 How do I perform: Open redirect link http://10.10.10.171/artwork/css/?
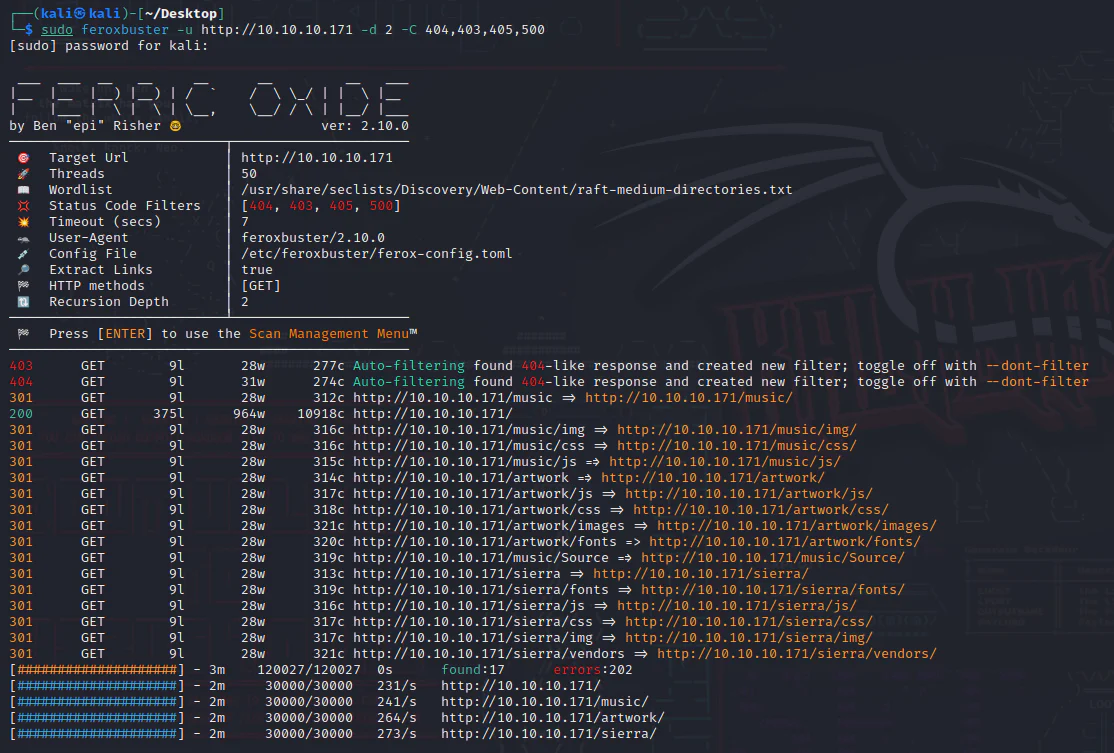pyautogui.click(x=761, y=509)
